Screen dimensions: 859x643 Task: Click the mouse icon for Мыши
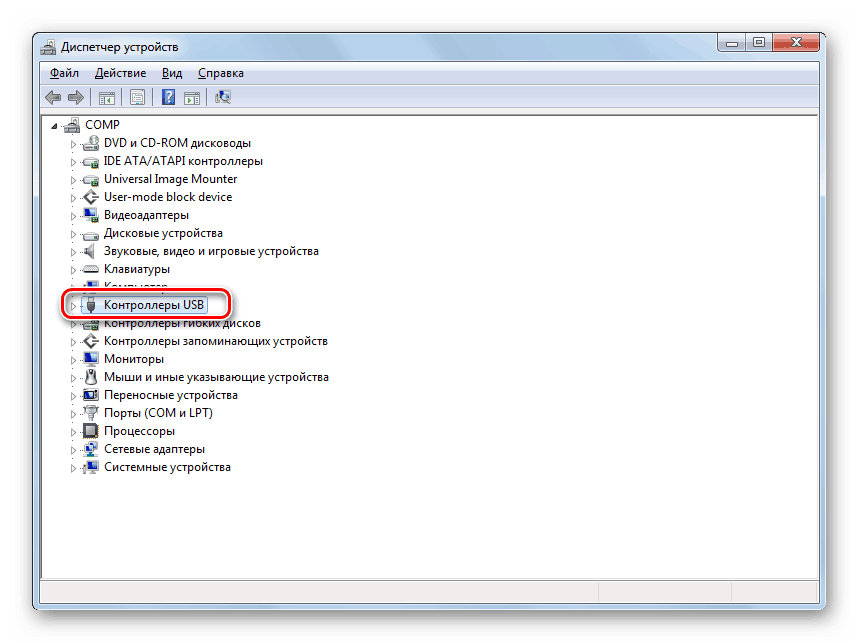(91, 377)
